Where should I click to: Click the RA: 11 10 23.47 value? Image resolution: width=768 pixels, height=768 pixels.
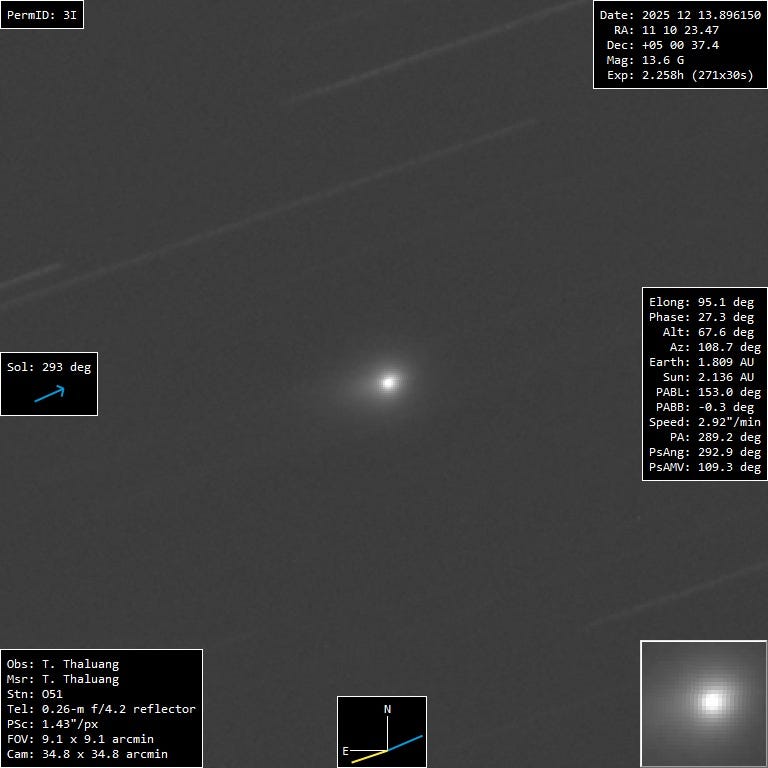coord(680,30)
